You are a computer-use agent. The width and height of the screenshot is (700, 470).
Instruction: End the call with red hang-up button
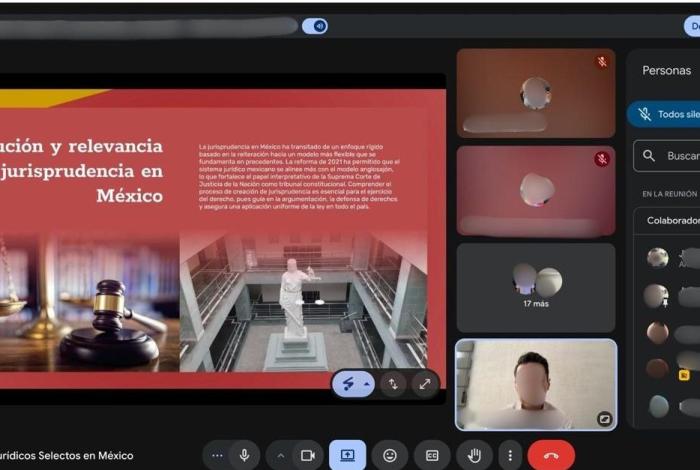point(551,455)
